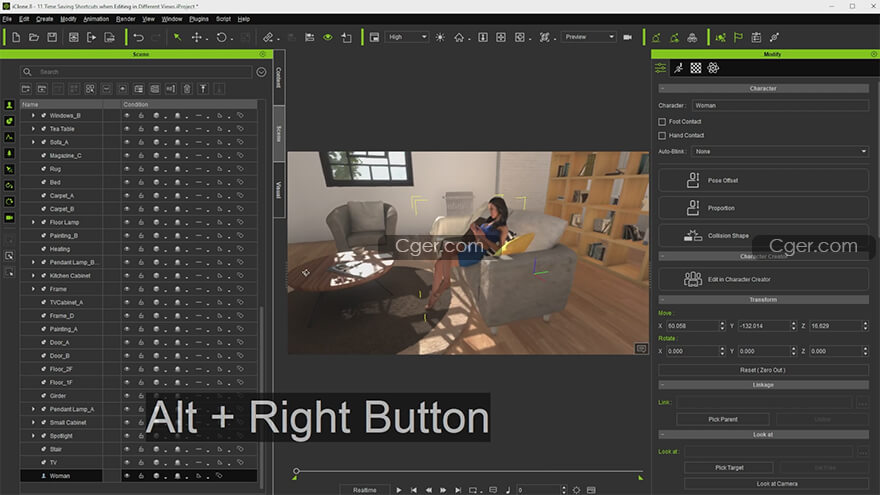The height and width of the screenshot is (495, 880).
Task: Click the trash delete icon in Scene panel
Action: (187, 89)
